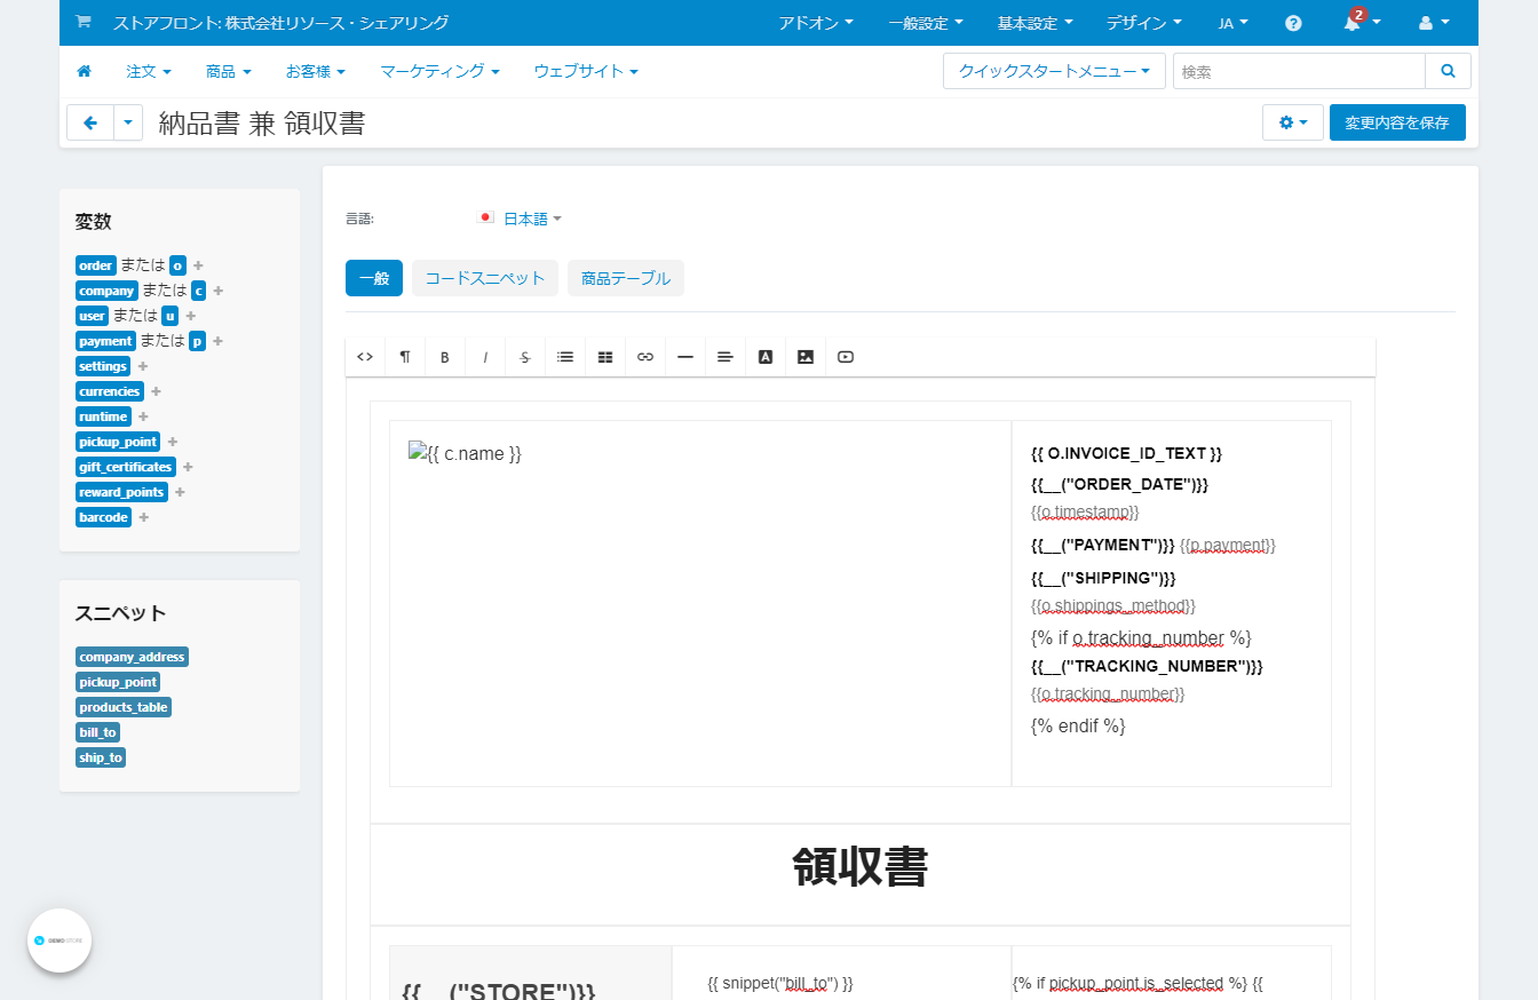Open the gear settings dropdown
This screenshot has width=1538, height=1000.
click(1293, 122)
